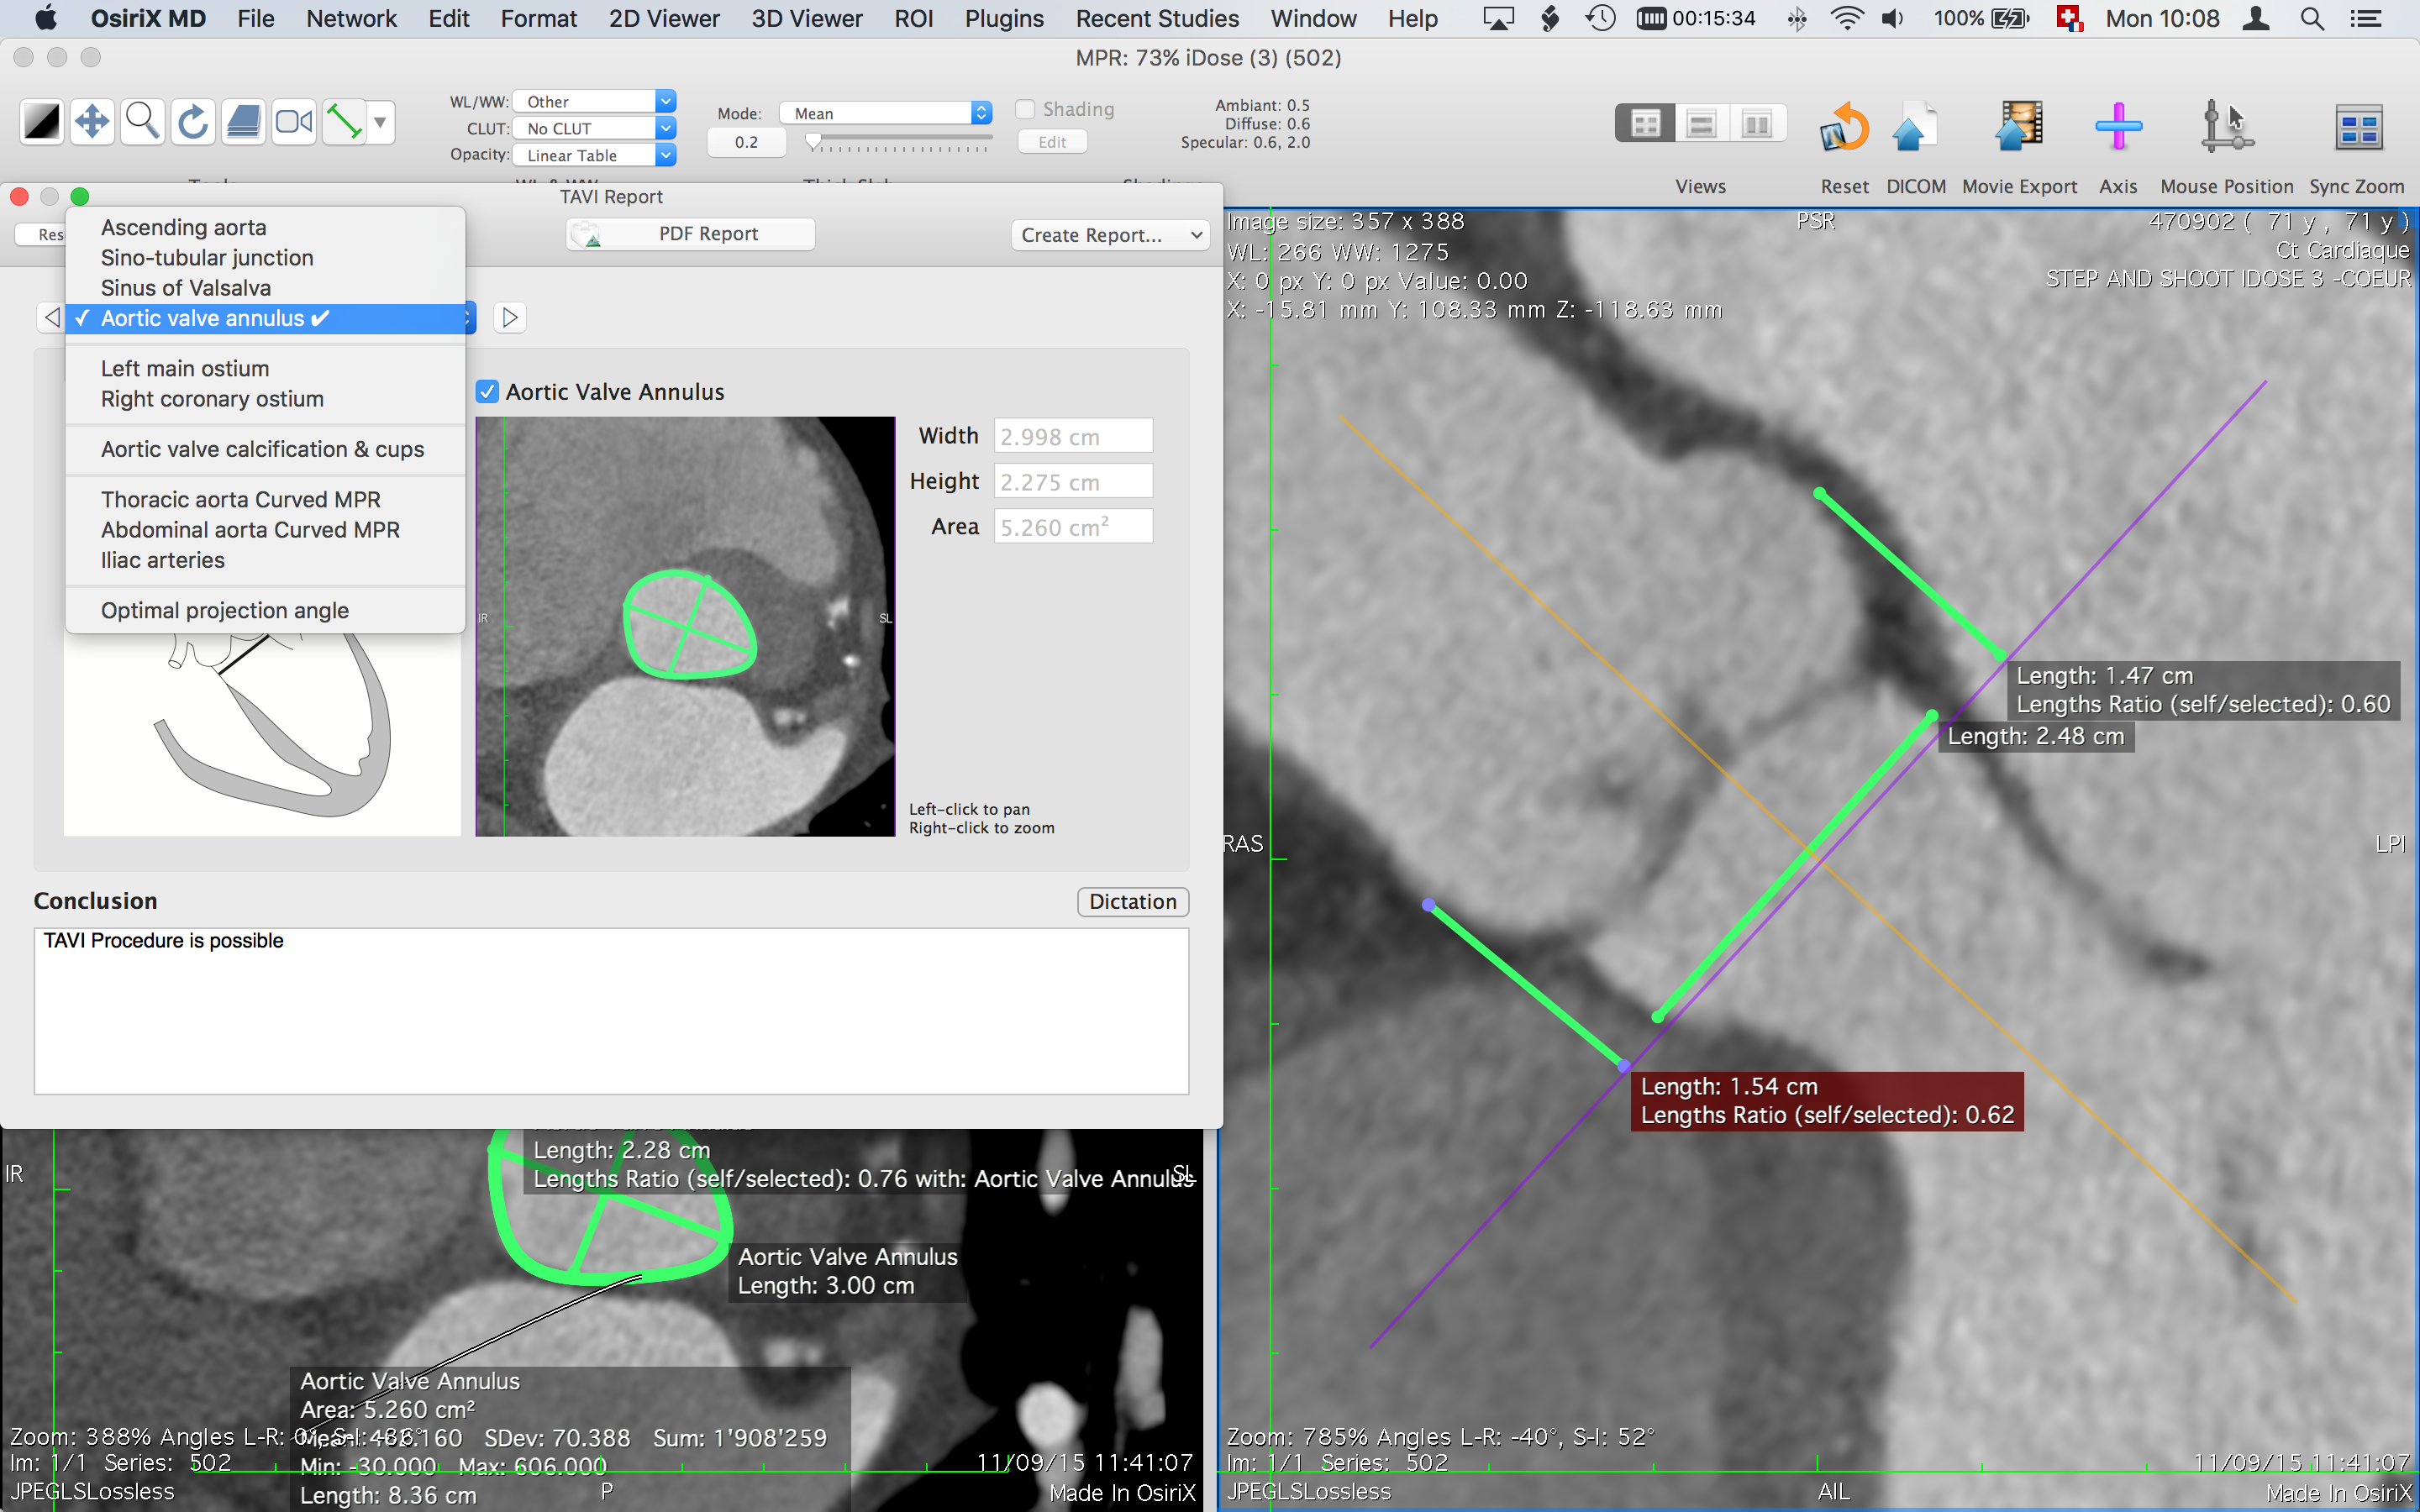Click the Movie Export icon
This screenshot has height=1512, width=2420.
pos(2019,127)
